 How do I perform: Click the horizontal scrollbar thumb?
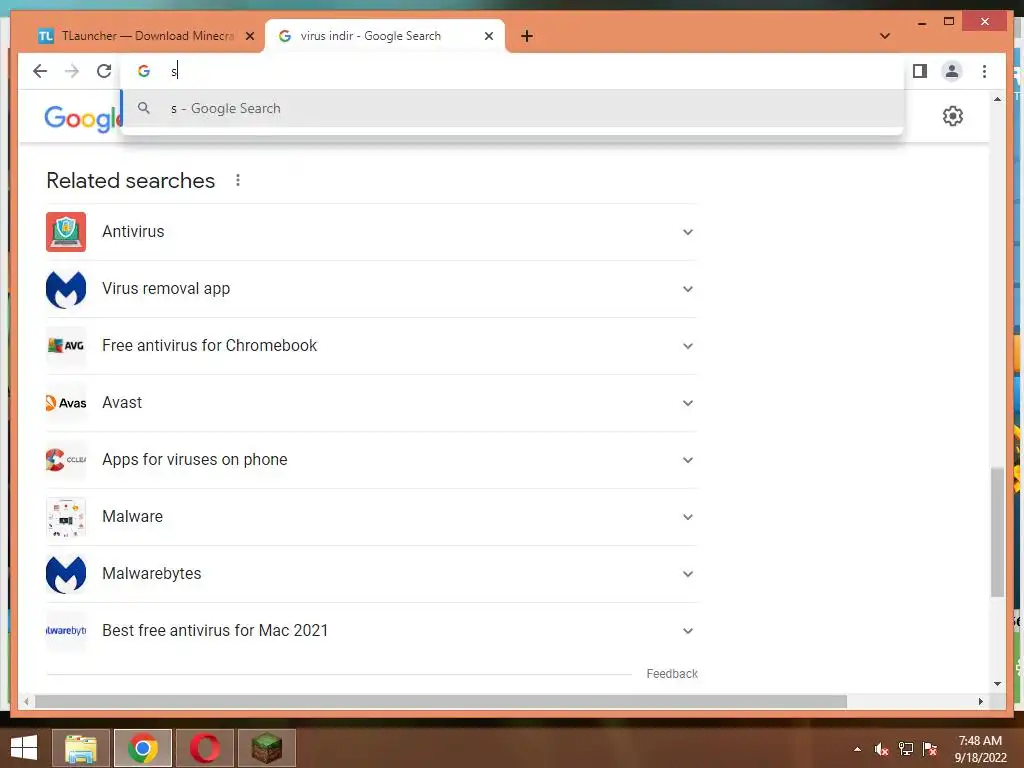441,701
